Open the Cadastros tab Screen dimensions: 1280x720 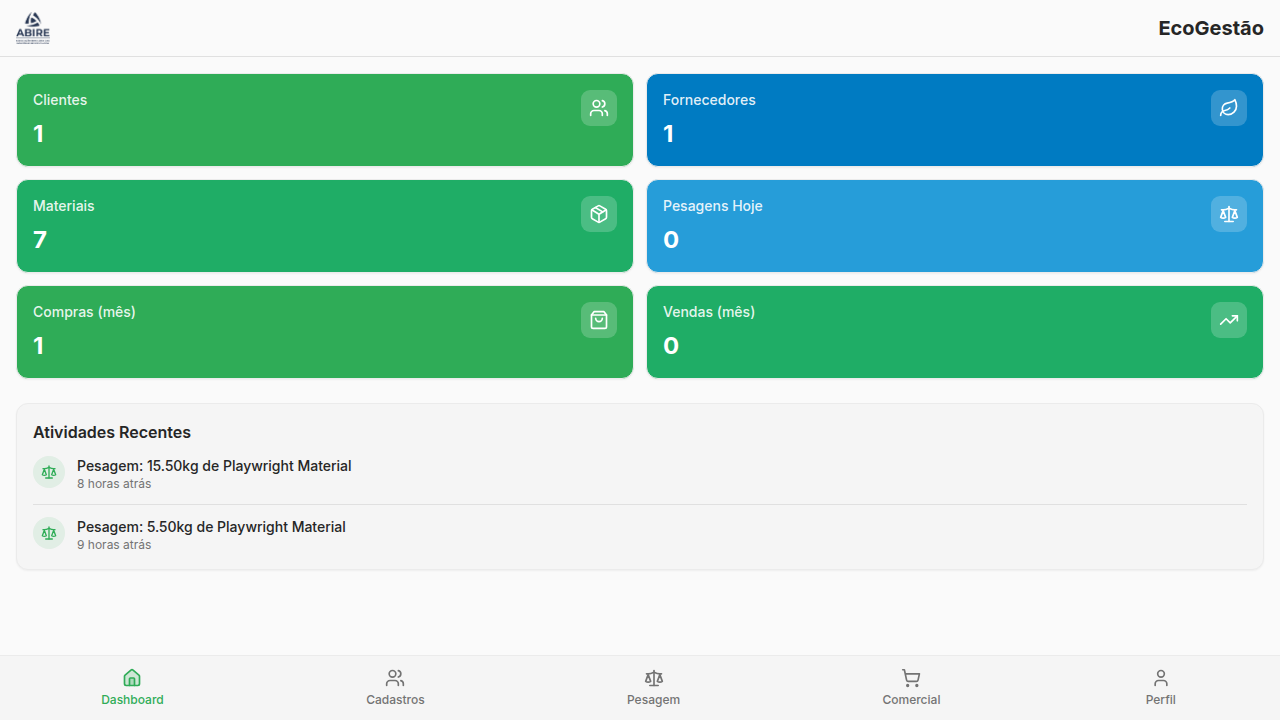click(395, 688)
